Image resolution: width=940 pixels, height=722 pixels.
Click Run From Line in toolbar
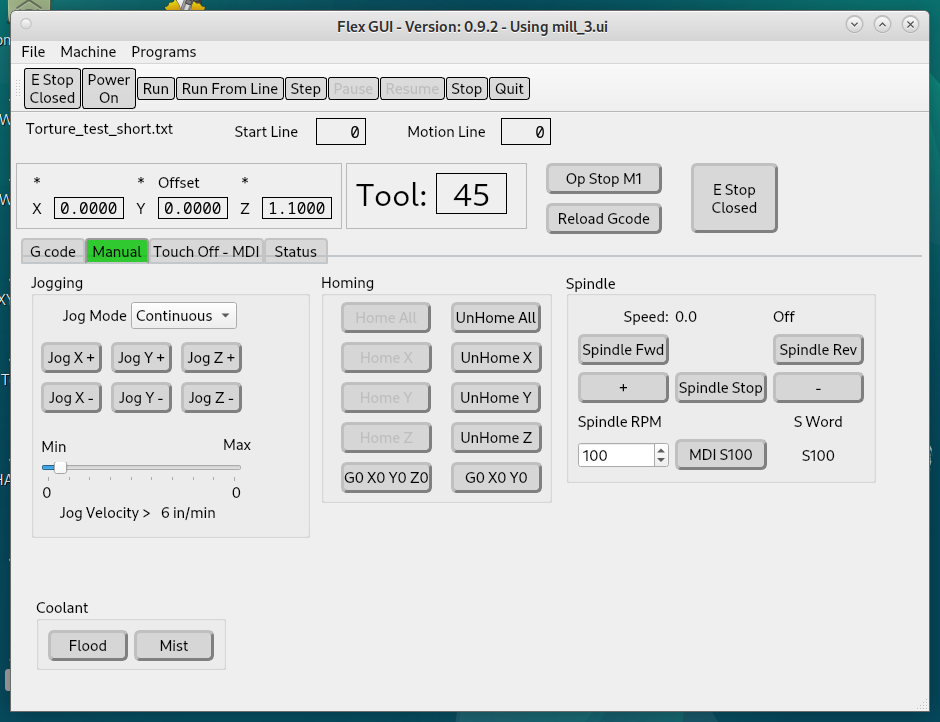[230, 89]
